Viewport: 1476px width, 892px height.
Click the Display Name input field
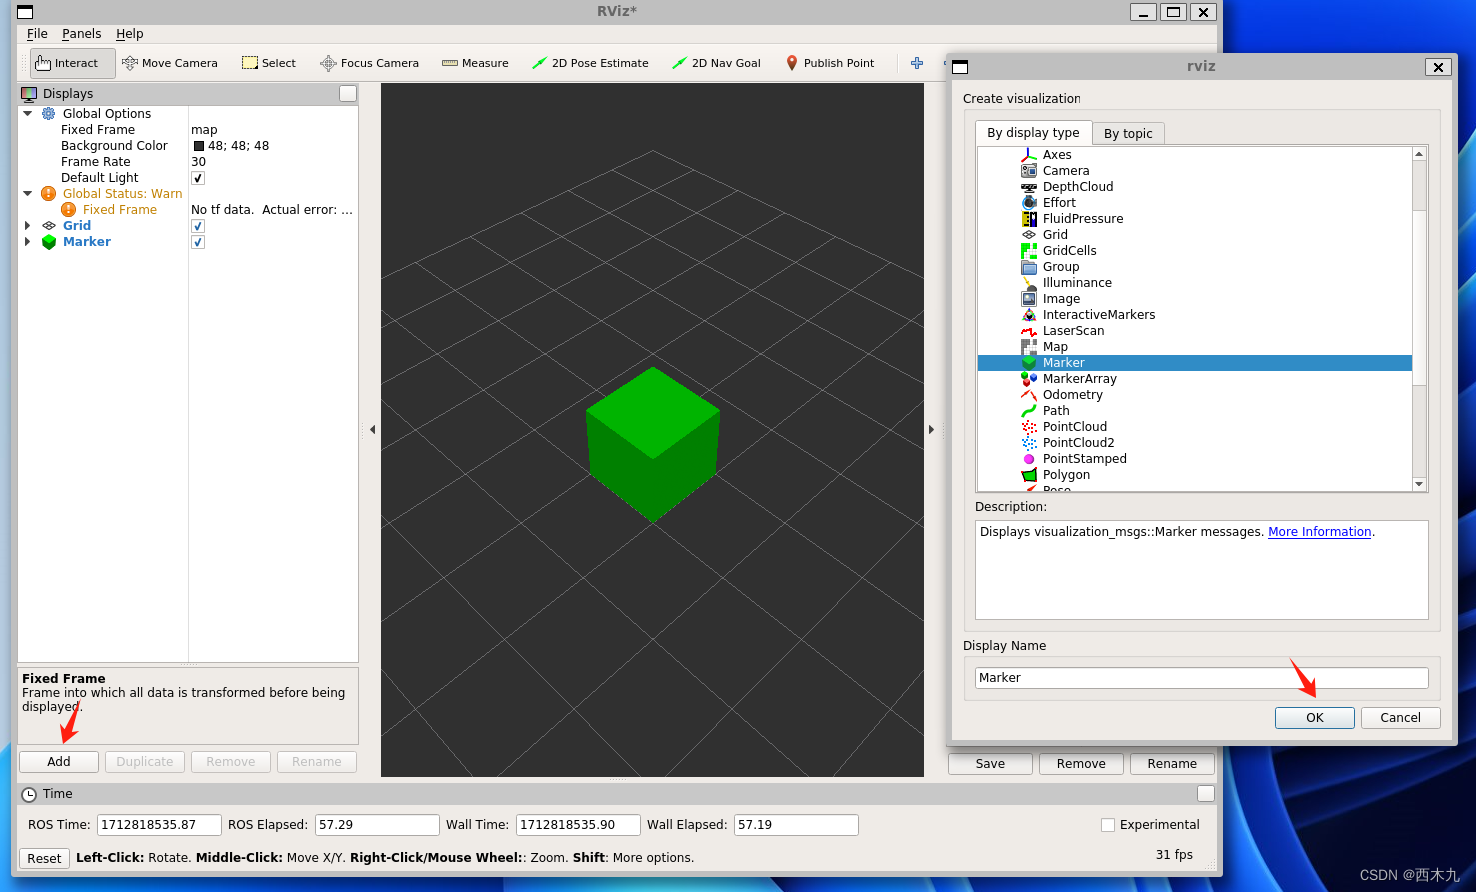coord(1201,678)
